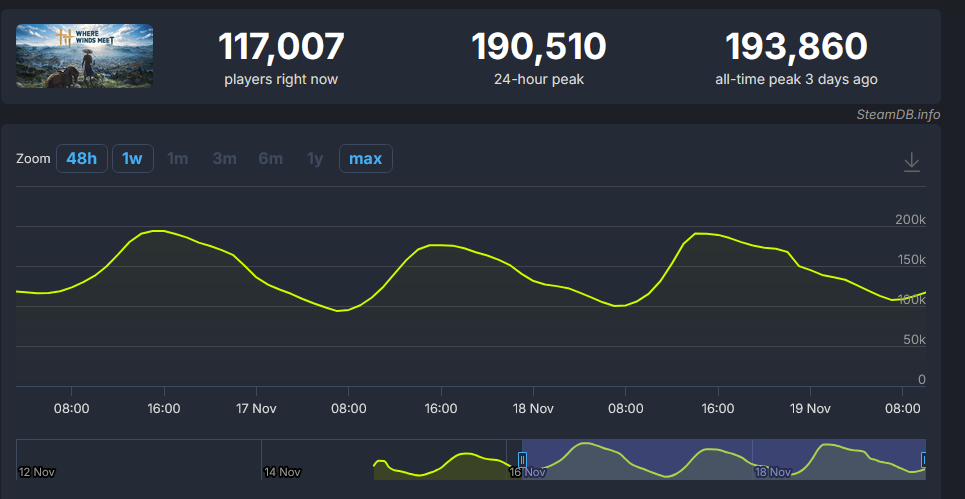Open the Where Winds Meet game thumbnail
965x499 pixels.
(84, 56)
